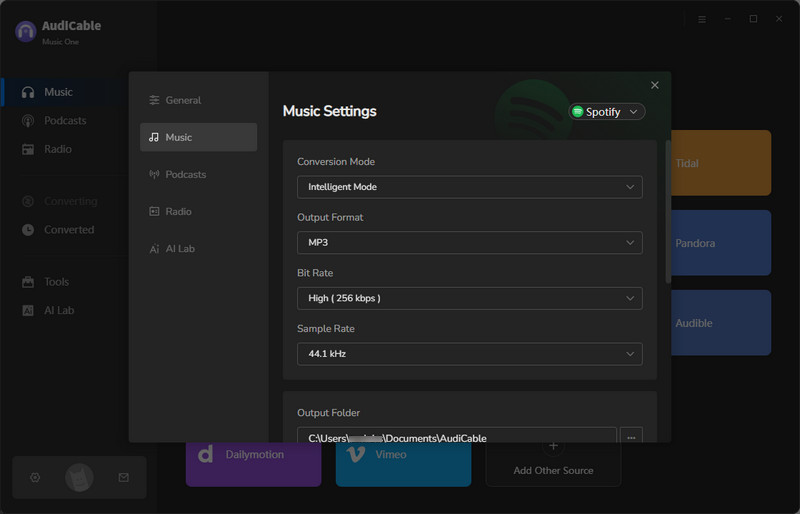Click the podcast microphone icon in sidebar
This screenshot has width=800, height=514.
[x=28, y=121]
